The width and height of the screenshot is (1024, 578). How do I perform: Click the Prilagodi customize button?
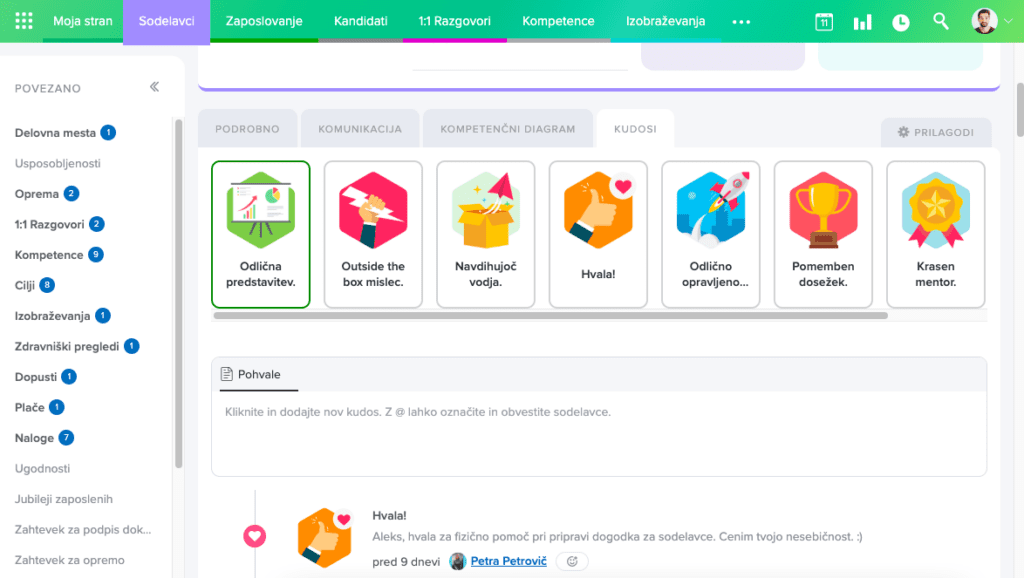pyautogui.click(x=935, y=132)
